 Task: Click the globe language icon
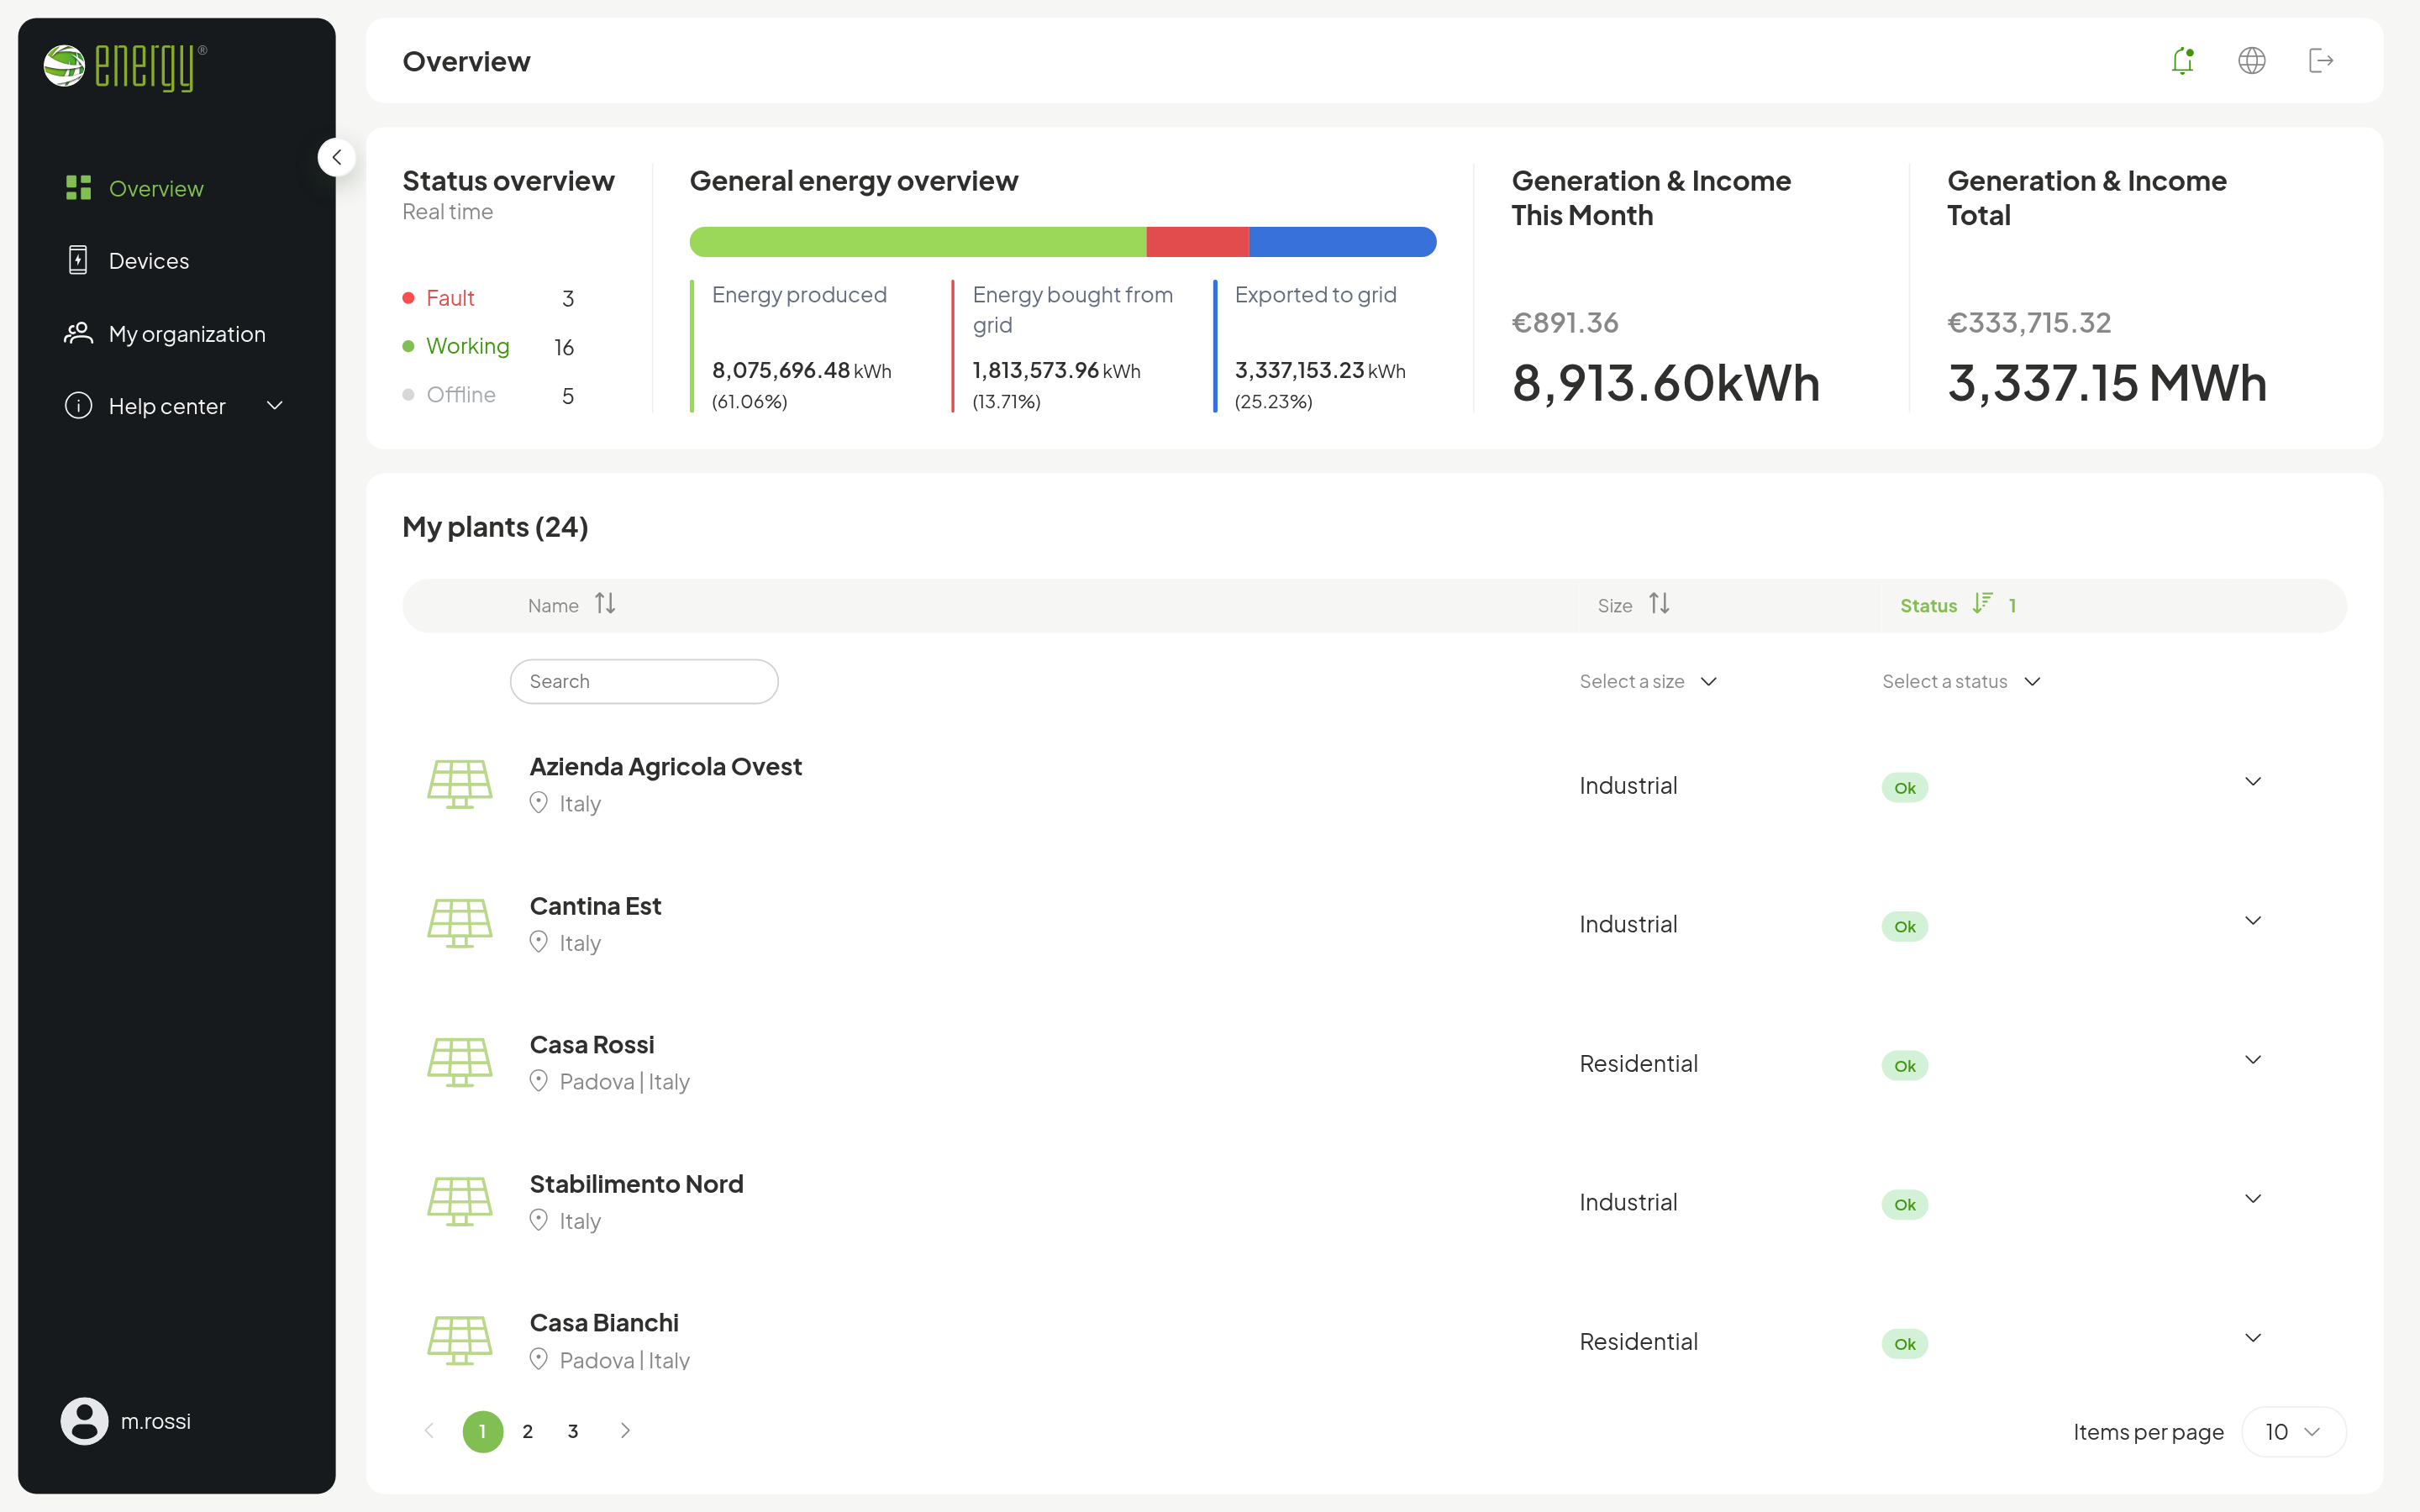2251,61
